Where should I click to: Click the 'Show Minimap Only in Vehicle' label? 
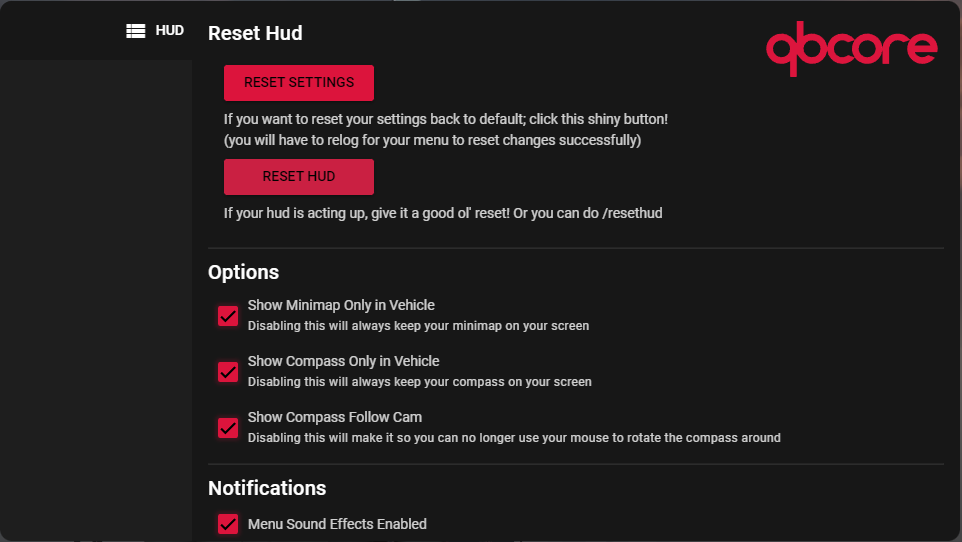click(x=341, y=305)
